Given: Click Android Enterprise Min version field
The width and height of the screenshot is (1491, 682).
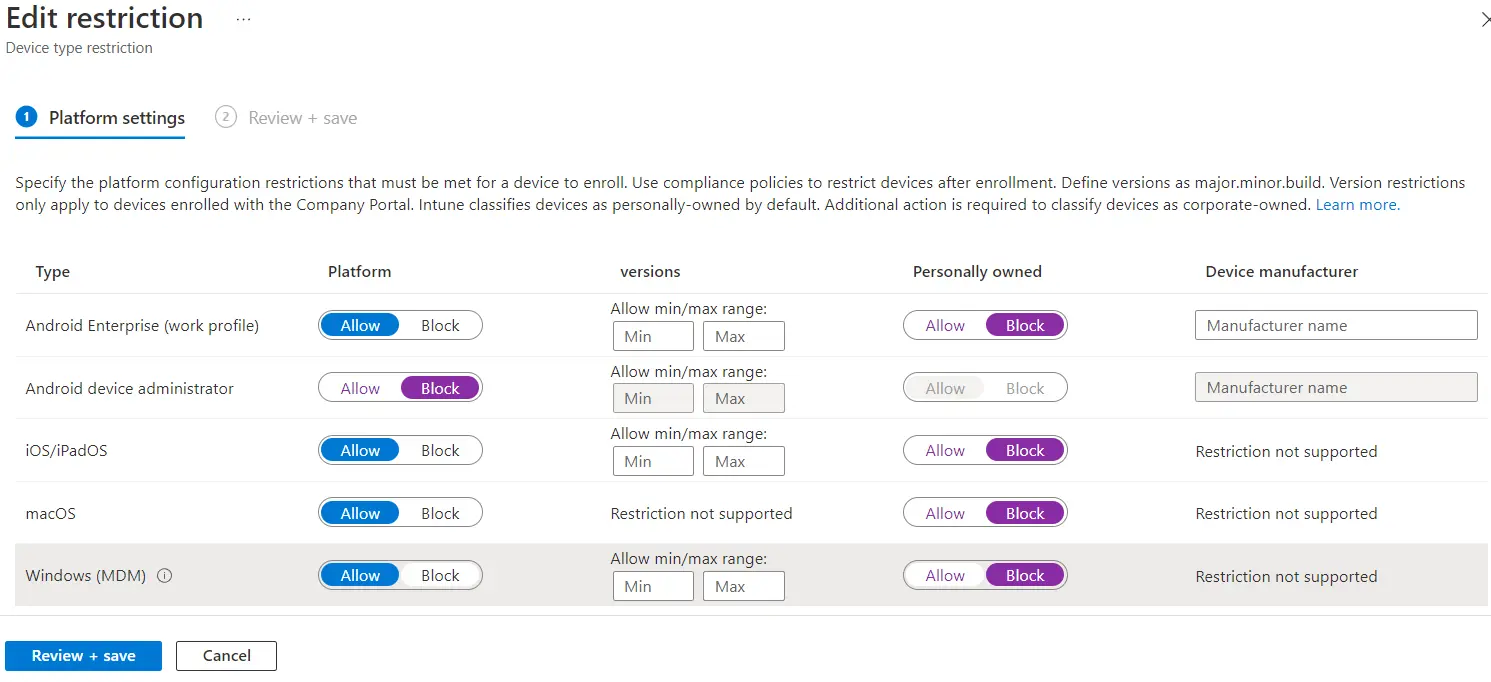Looking at the screenshot, I should 652,337.
